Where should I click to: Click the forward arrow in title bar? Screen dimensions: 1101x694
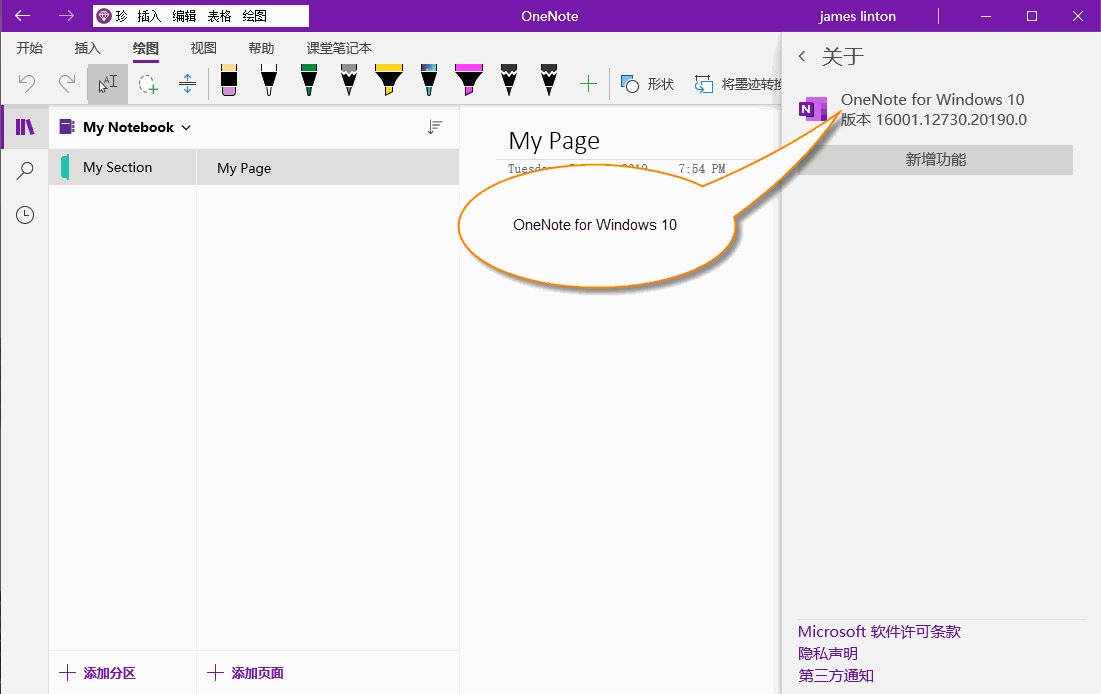[x=66, y=15]
